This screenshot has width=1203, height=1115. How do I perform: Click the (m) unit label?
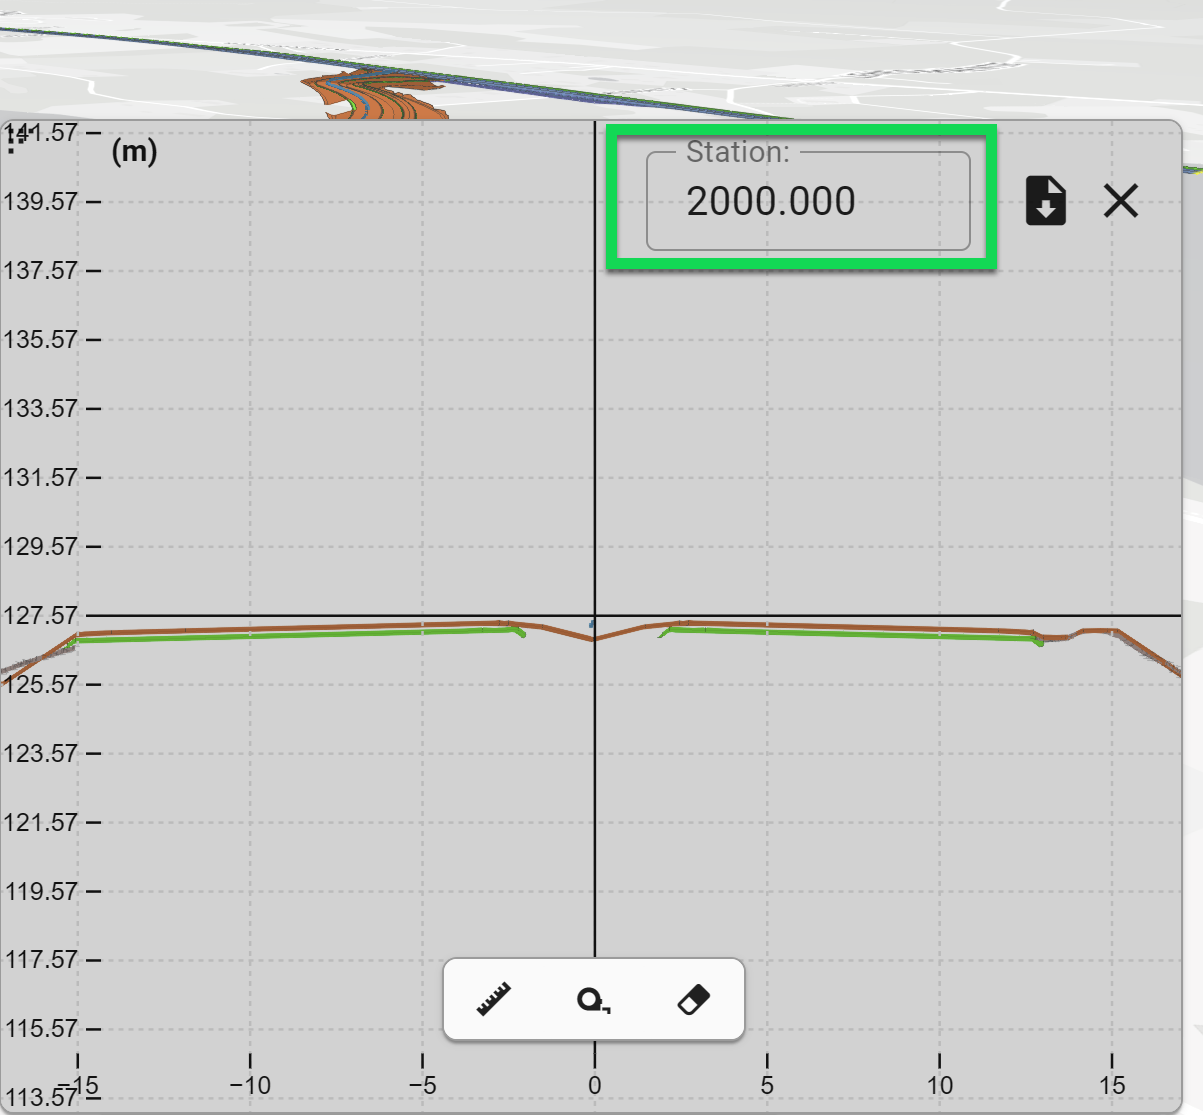pos(134,151)
